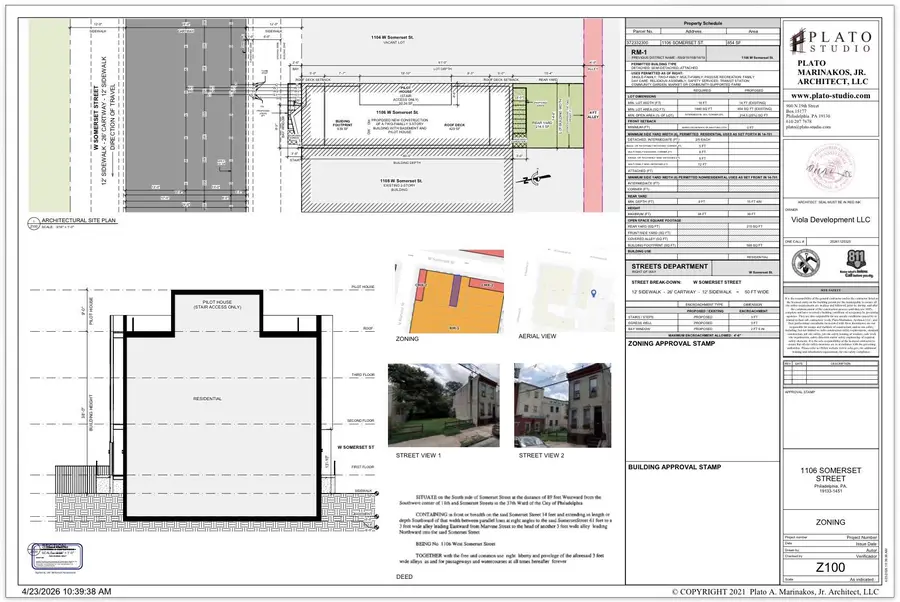Screen dimensions: 900x602
Task: Click the 'ZONING APPROVAL STAMP' label
Action: pyautogui.click(x=671, y=344)
